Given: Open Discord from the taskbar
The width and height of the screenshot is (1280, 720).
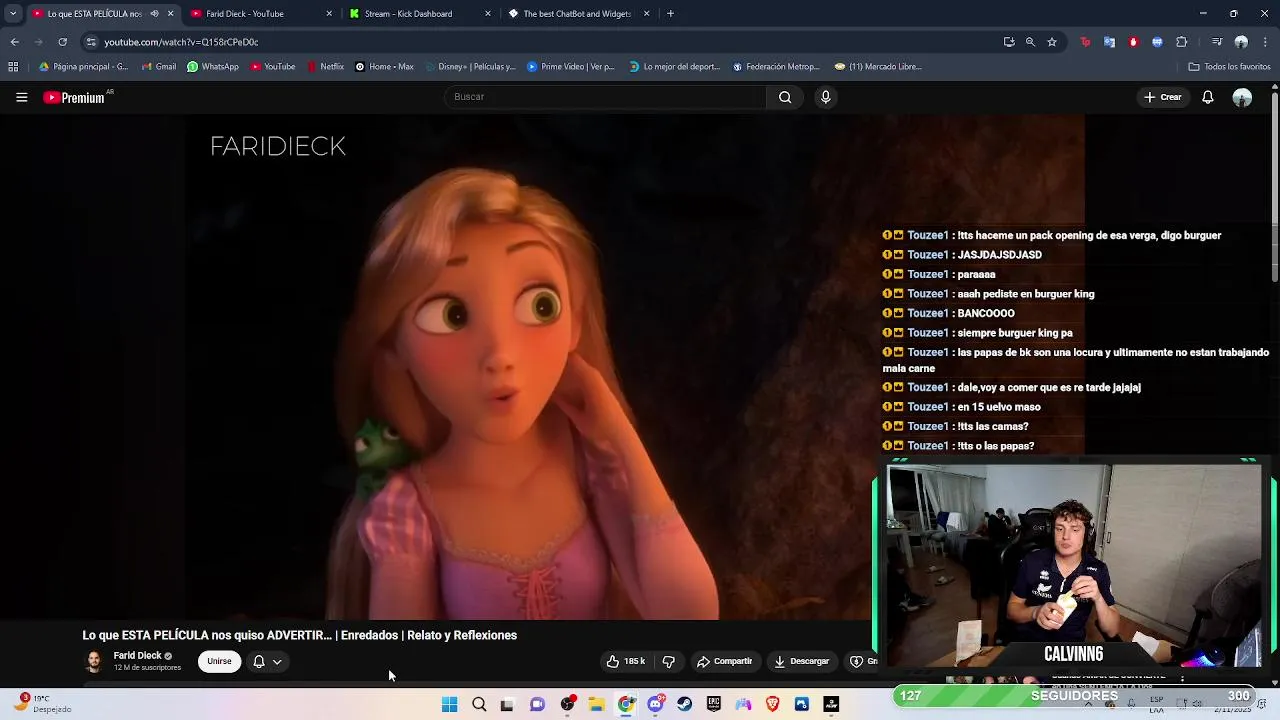Looking at the screenshot, I should click(655, 704).
